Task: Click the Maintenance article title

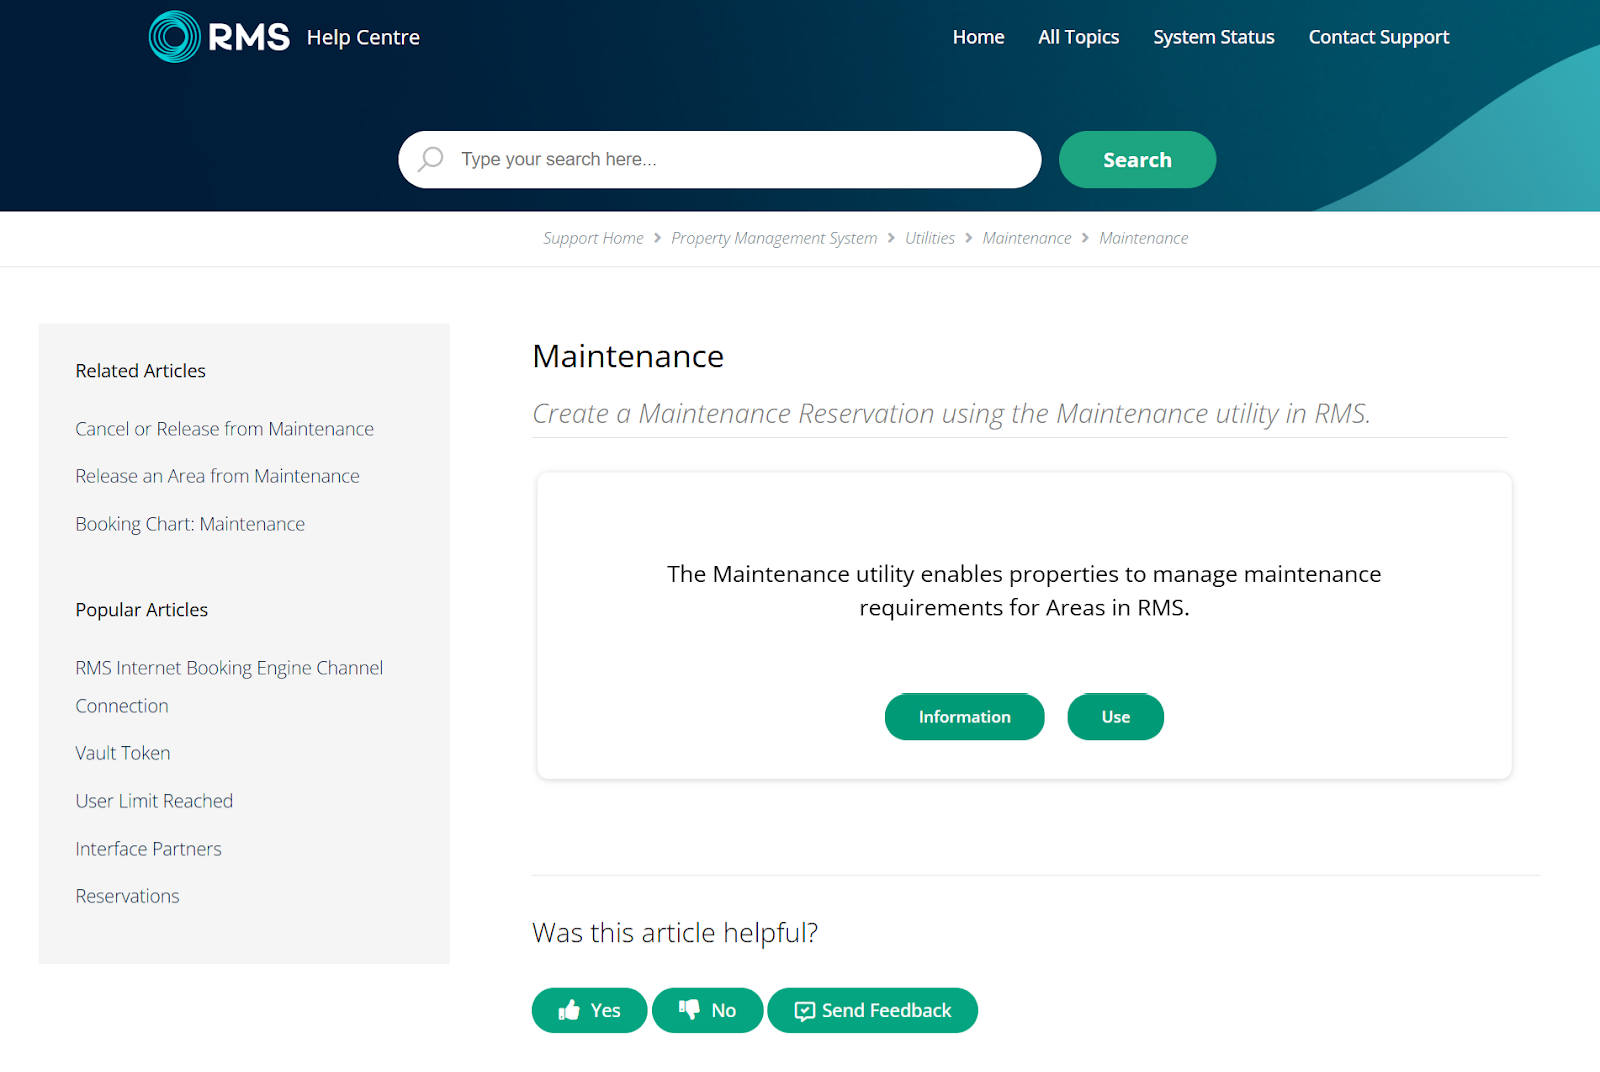Action: click(x=628, y=356)
